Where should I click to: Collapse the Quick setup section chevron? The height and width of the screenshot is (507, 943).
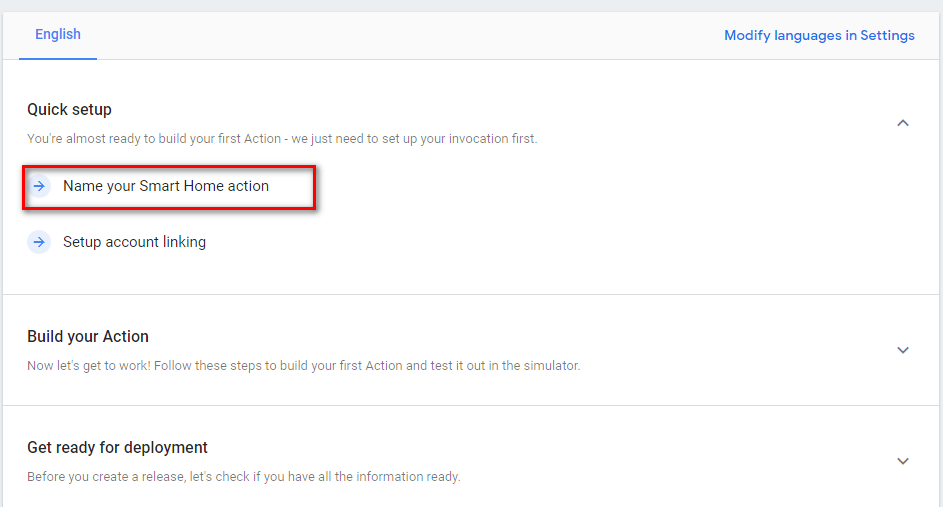coord(902,123)
